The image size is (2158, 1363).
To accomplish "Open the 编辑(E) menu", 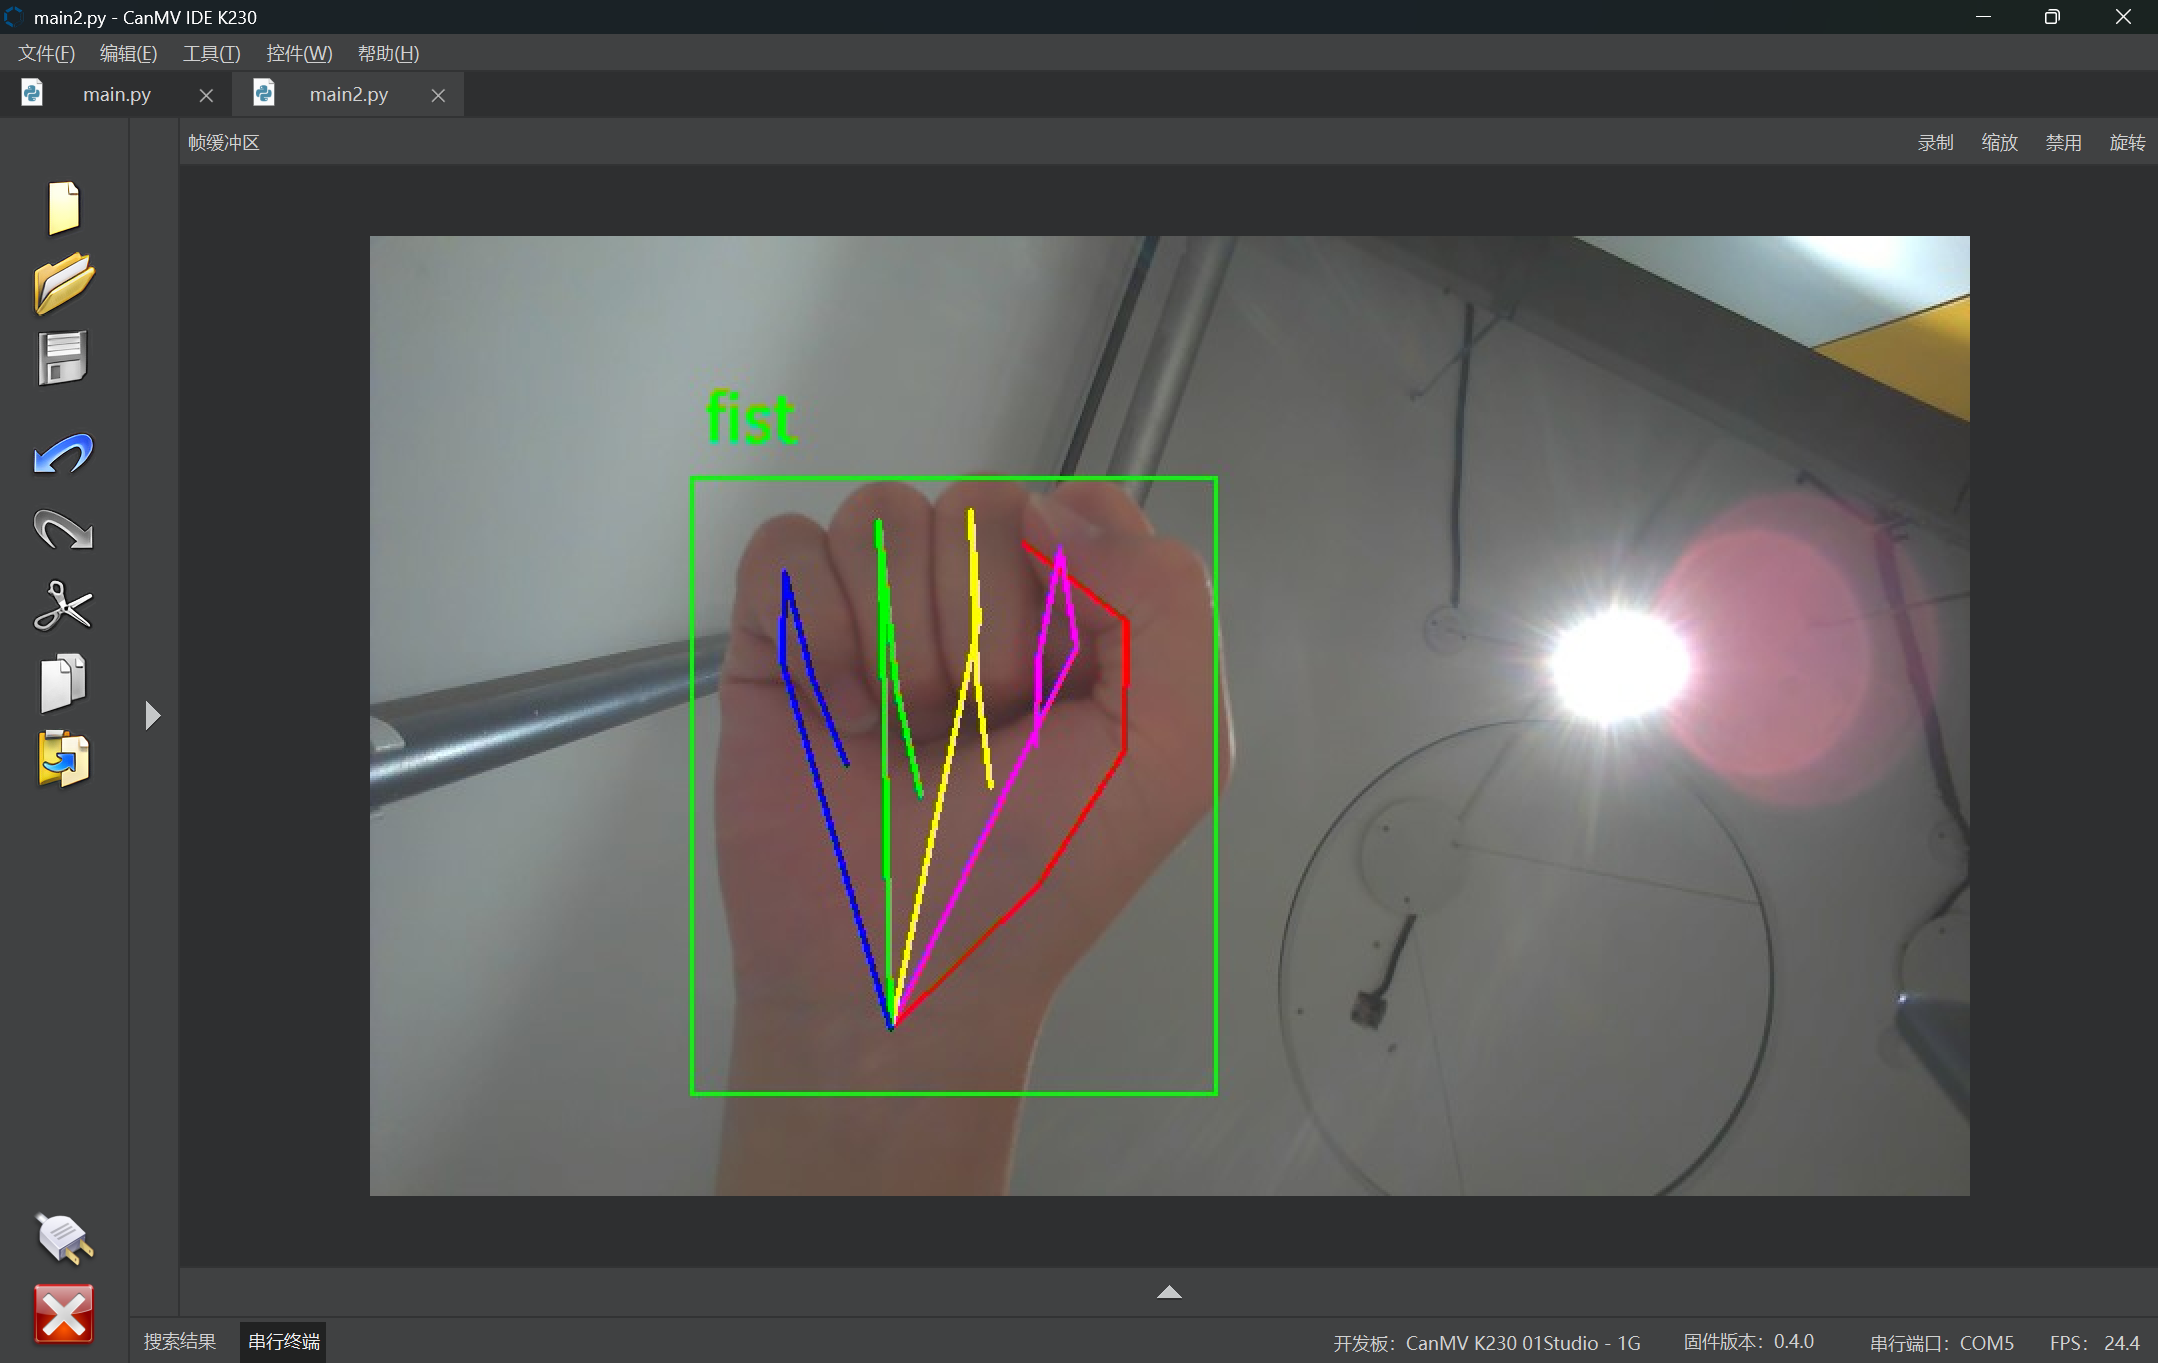I will click(128, 53).
